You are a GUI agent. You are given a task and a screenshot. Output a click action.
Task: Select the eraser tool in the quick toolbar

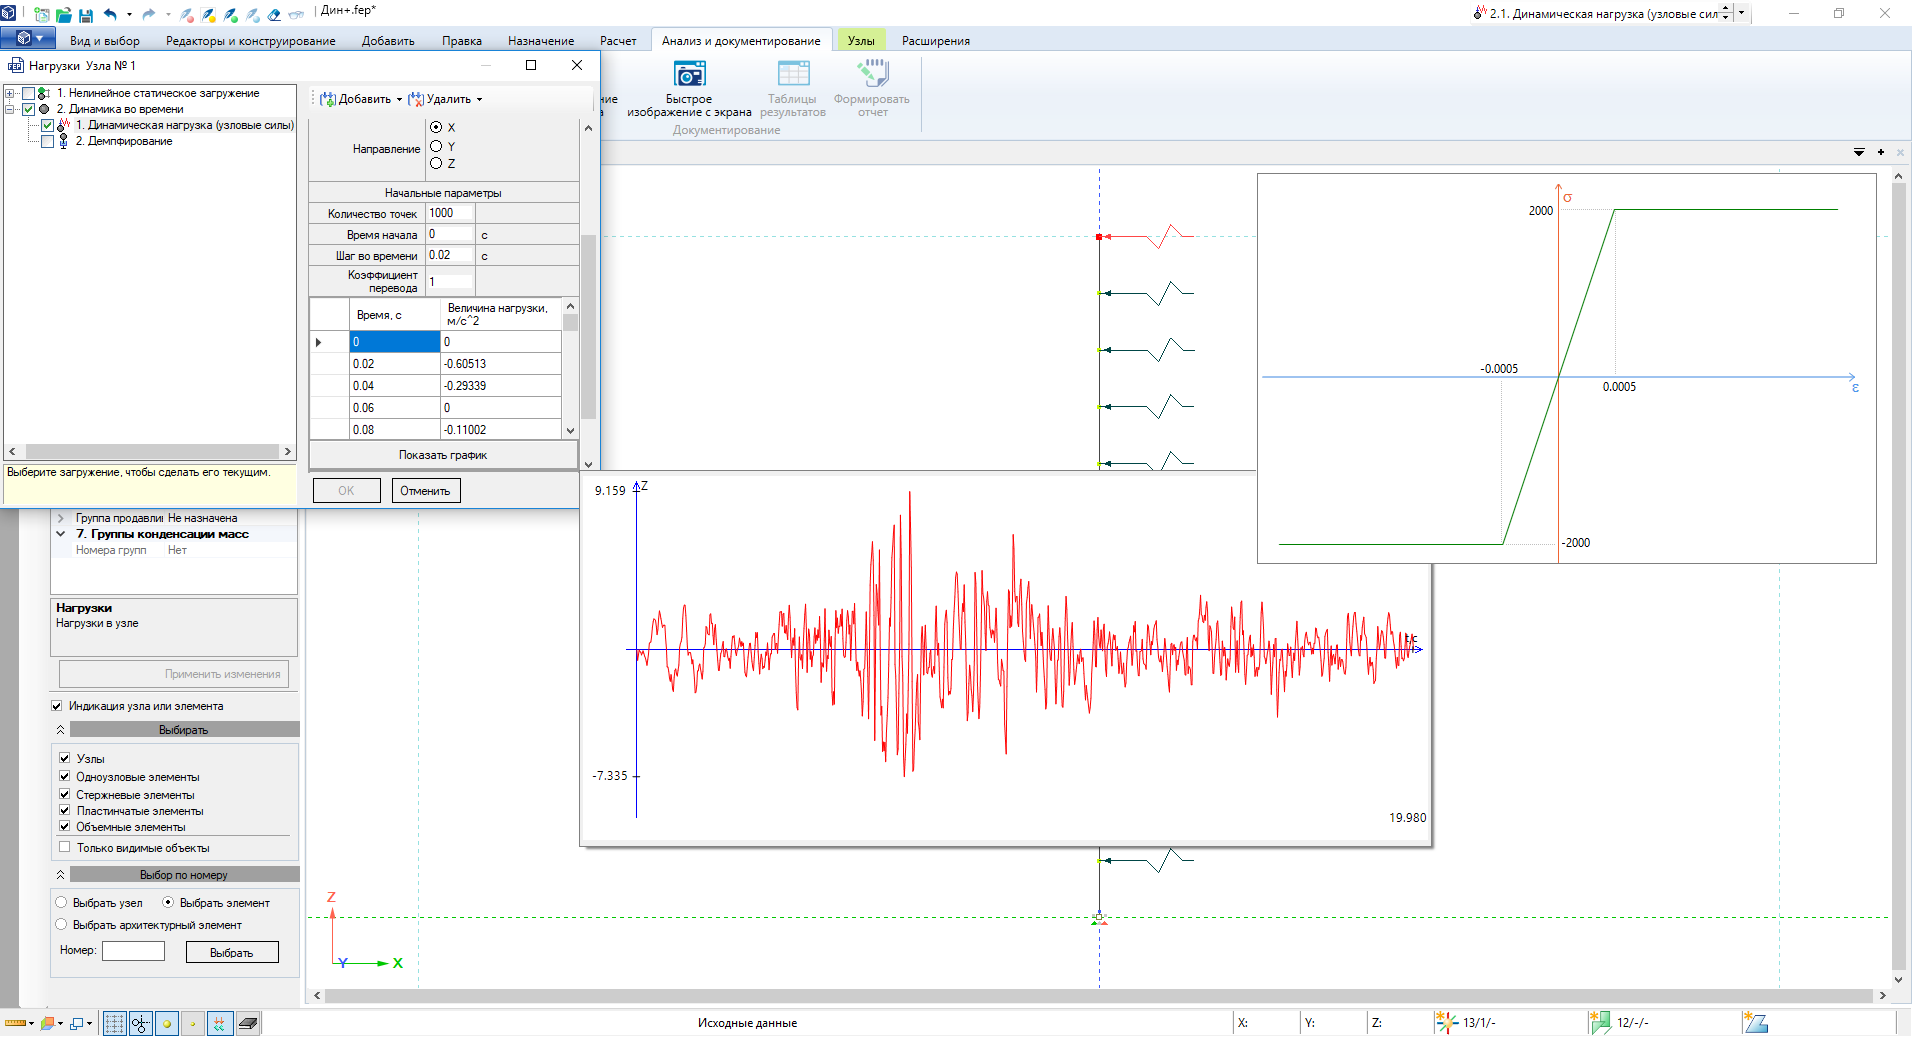click(274, 15)
